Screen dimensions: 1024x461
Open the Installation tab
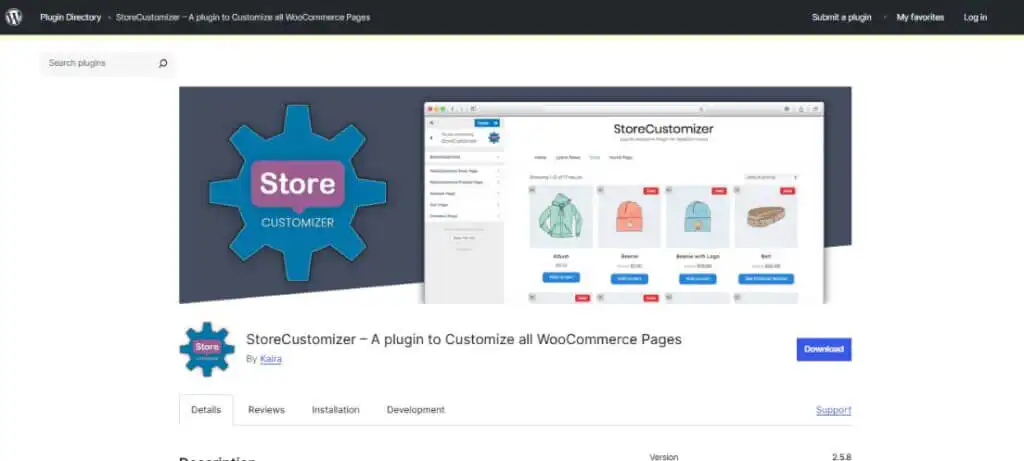coord(336,410)
